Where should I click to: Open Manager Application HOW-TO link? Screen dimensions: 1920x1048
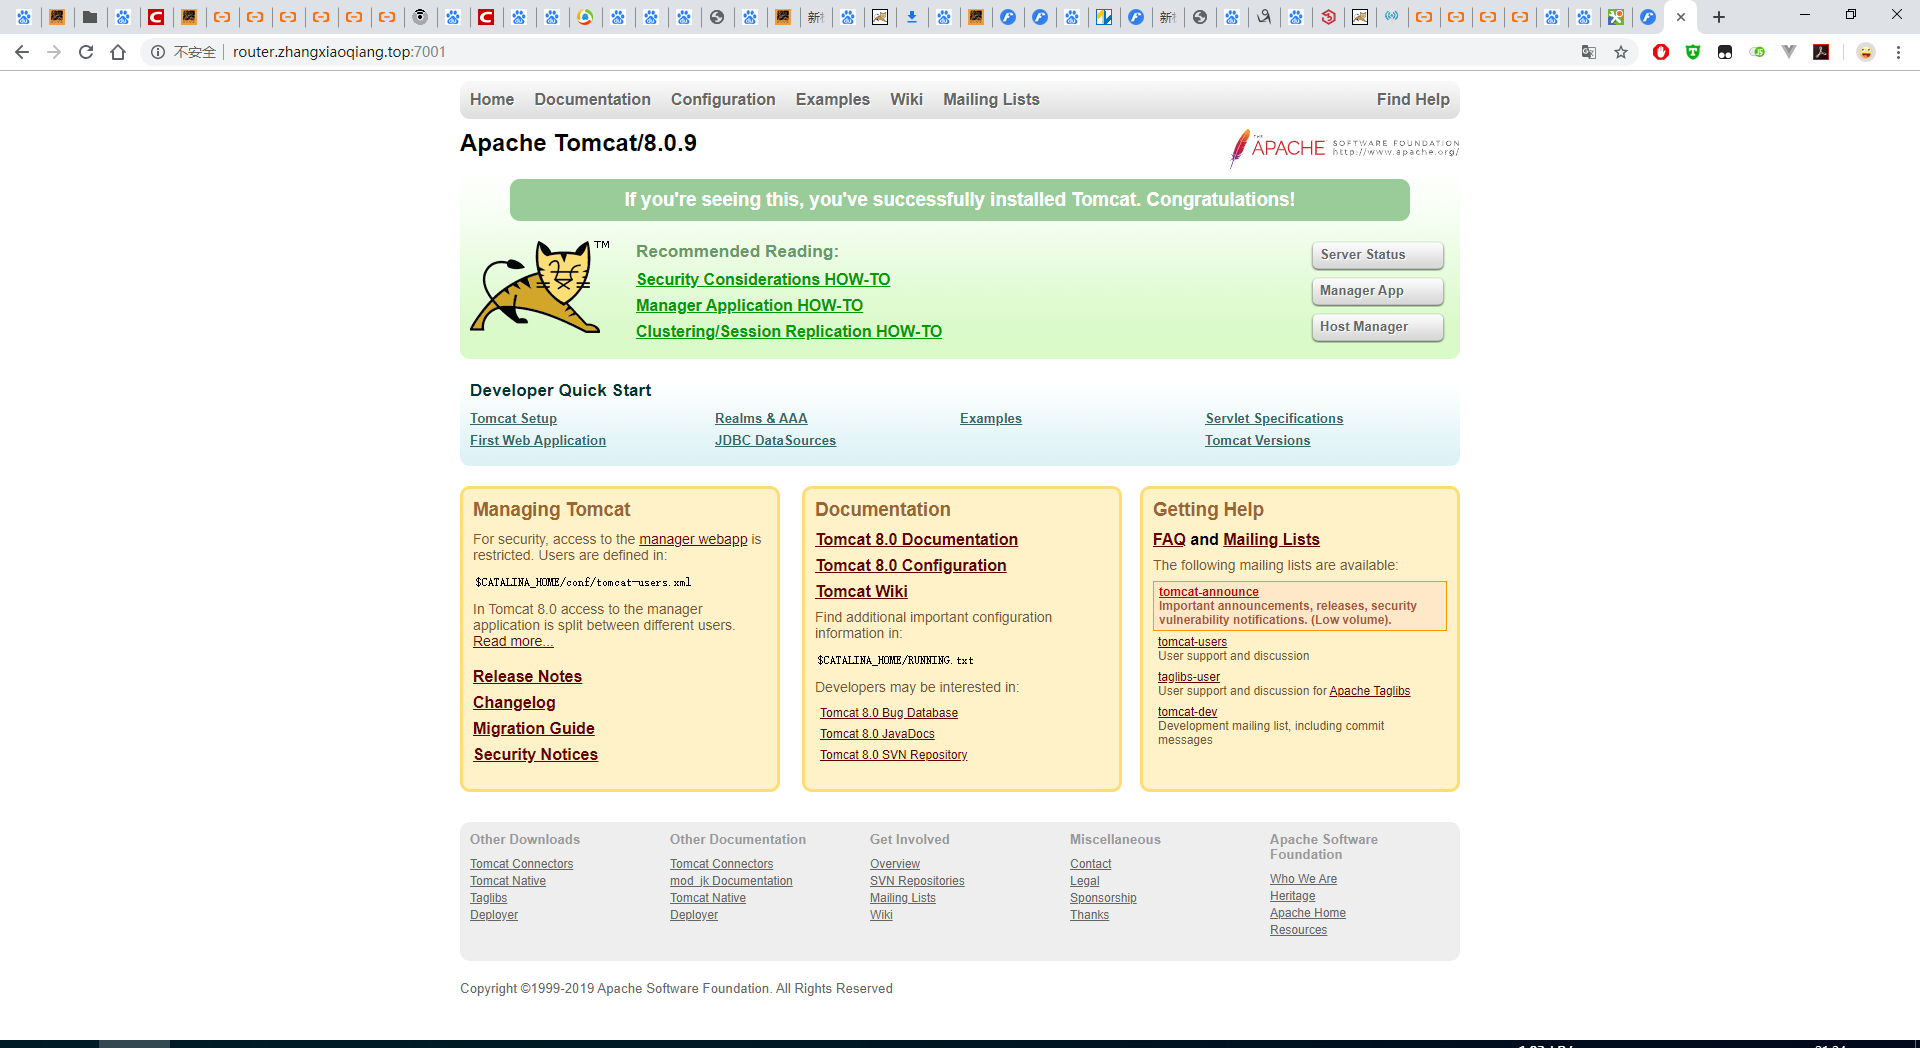749,306
